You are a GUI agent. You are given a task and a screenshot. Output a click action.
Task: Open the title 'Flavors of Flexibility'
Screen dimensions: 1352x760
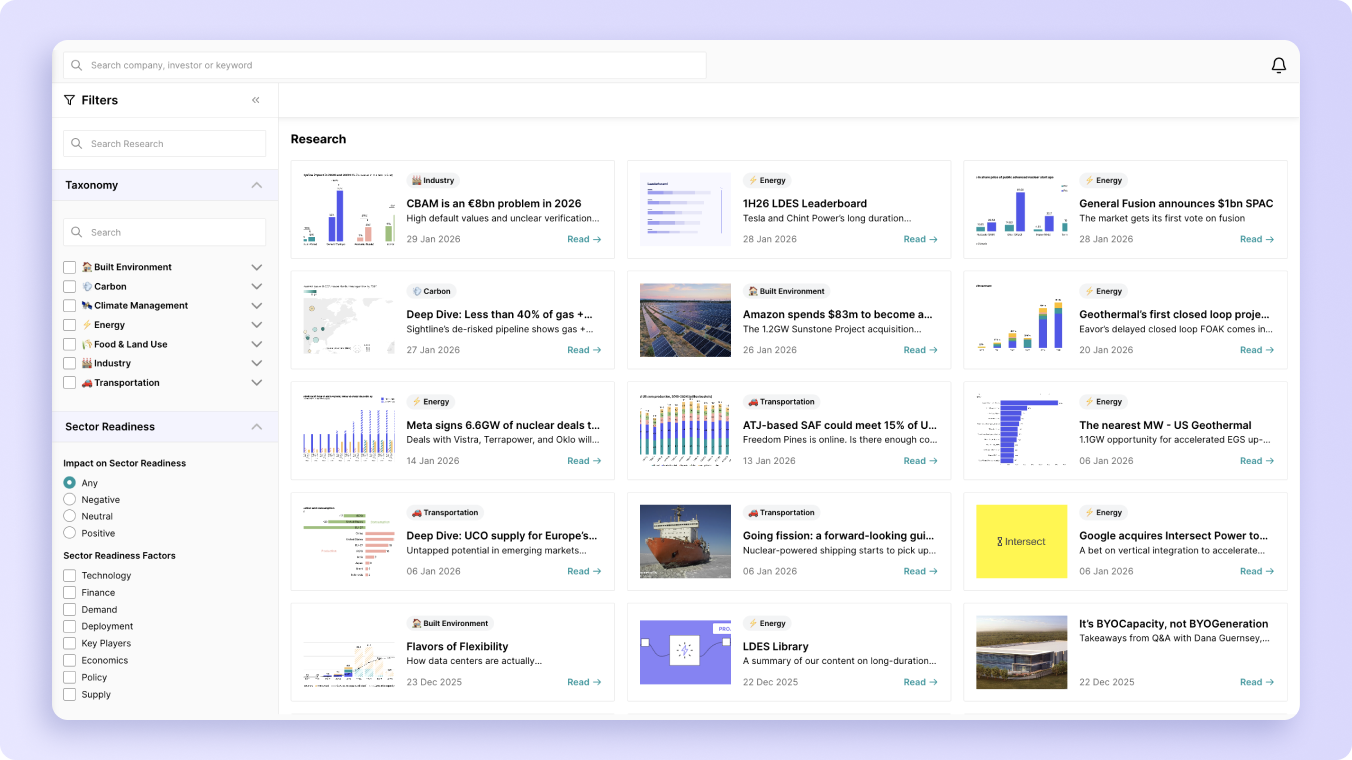(457, 647)
